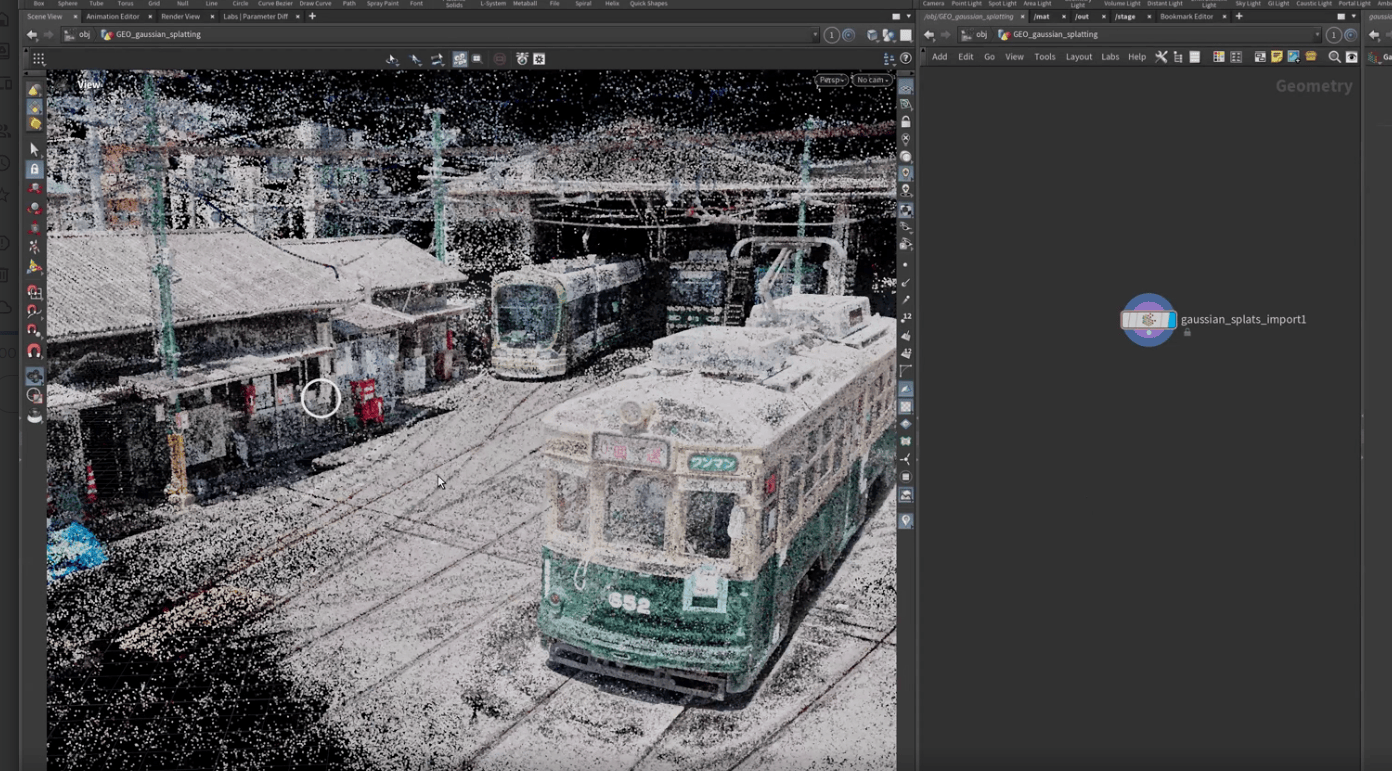Add a sticky note in the network editor

[x=1277, y=57]
